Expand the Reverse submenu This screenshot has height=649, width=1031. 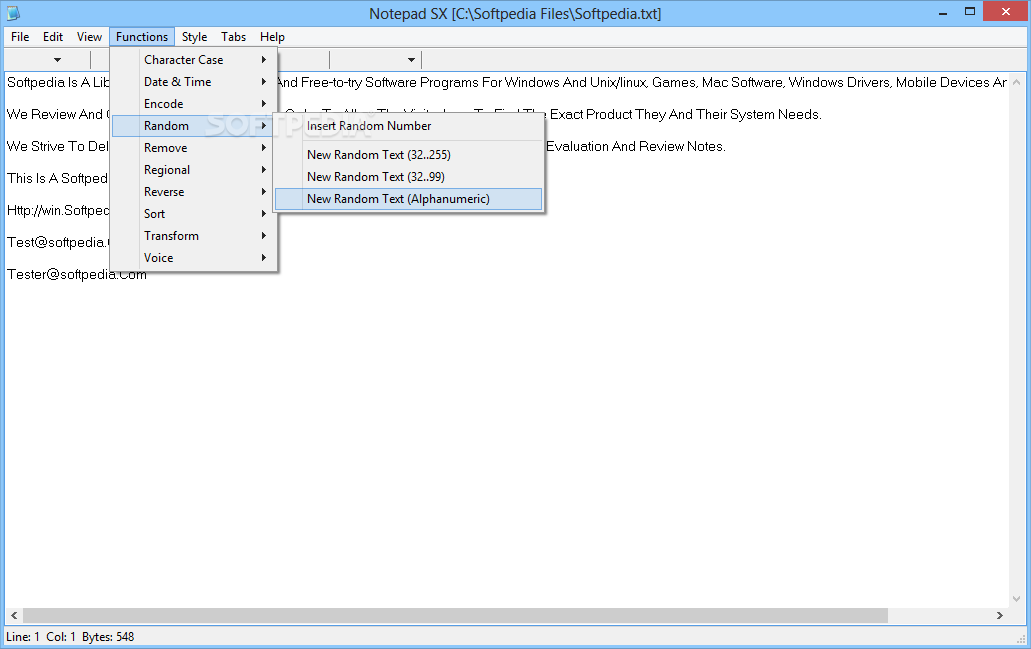coord(193,192)
